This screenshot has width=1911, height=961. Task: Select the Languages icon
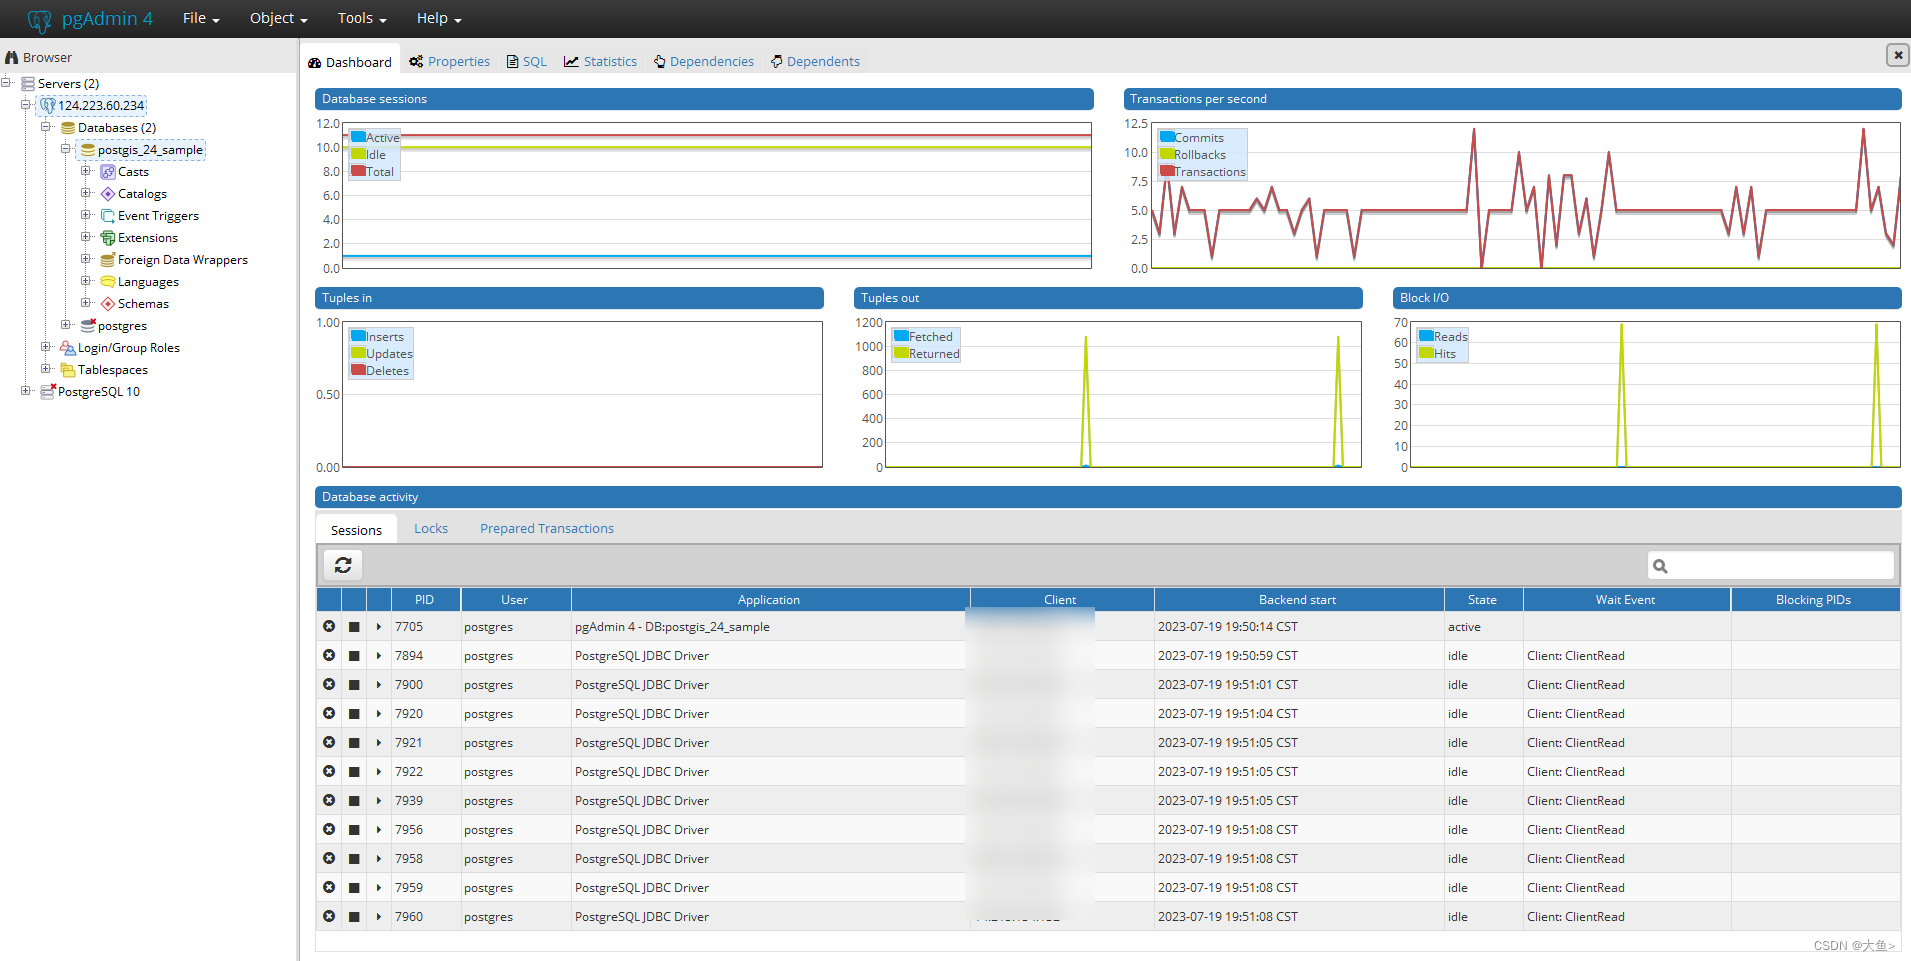(108, 282)
